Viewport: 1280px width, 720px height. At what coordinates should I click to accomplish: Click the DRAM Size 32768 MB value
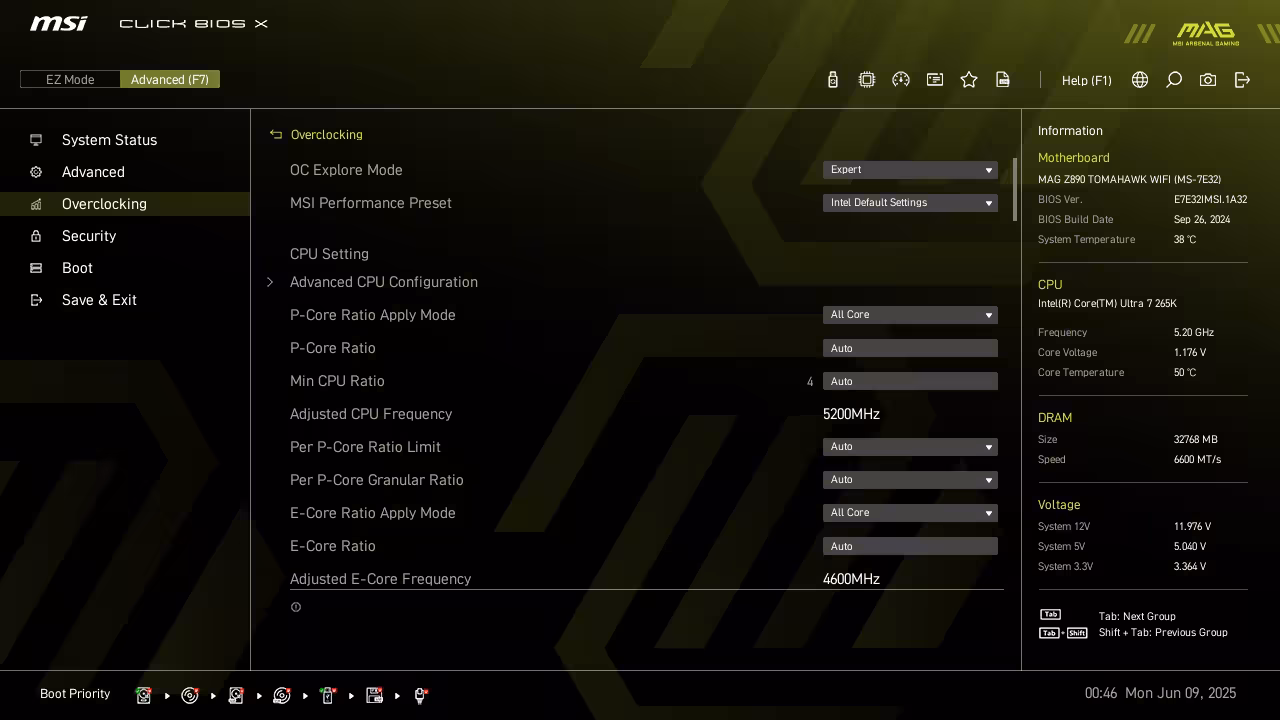1196,439
